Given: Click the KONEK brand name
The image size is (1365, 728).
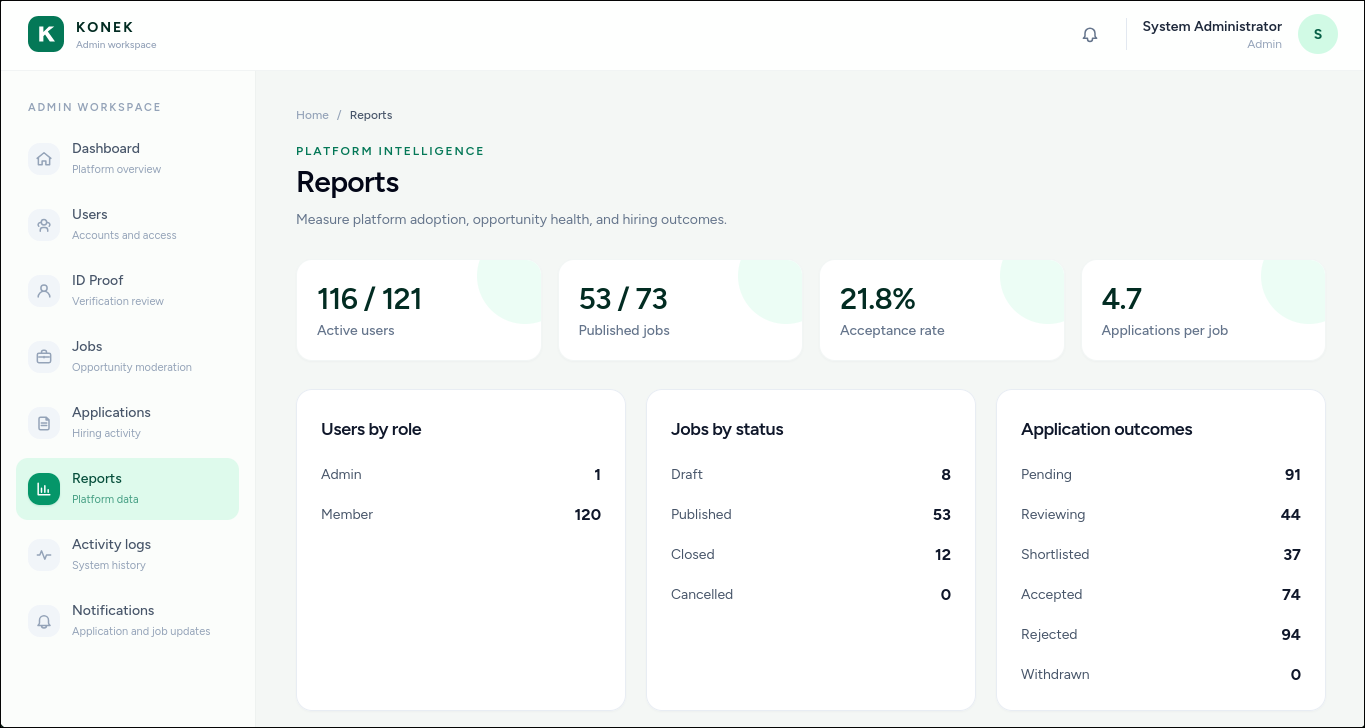Looking at the screenshot, I should [x=105, y=27].
